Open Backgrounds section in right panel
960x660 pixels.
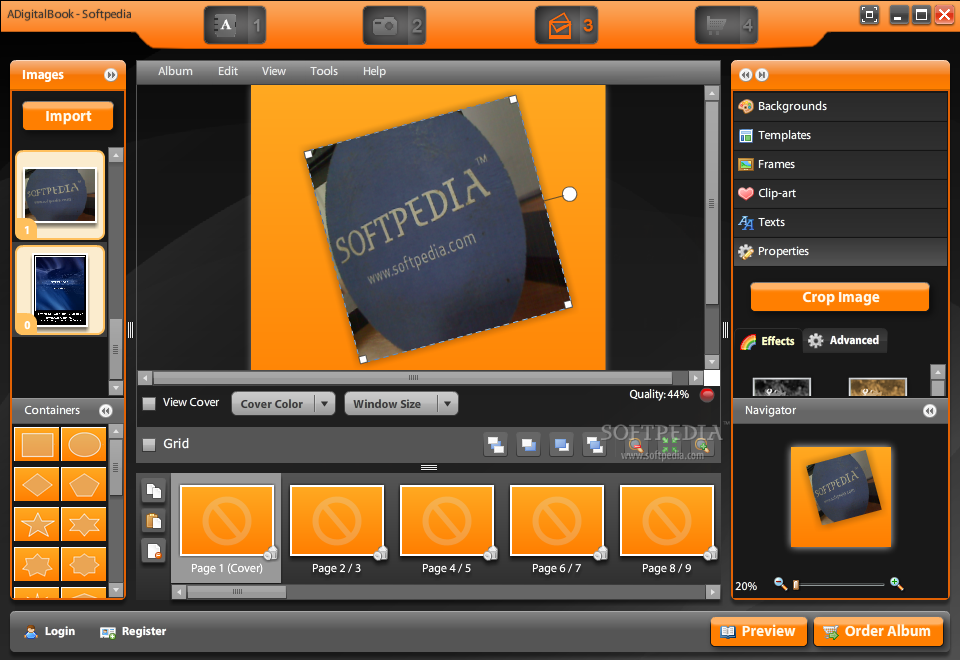pyautogui.click(x=840, y=107)
